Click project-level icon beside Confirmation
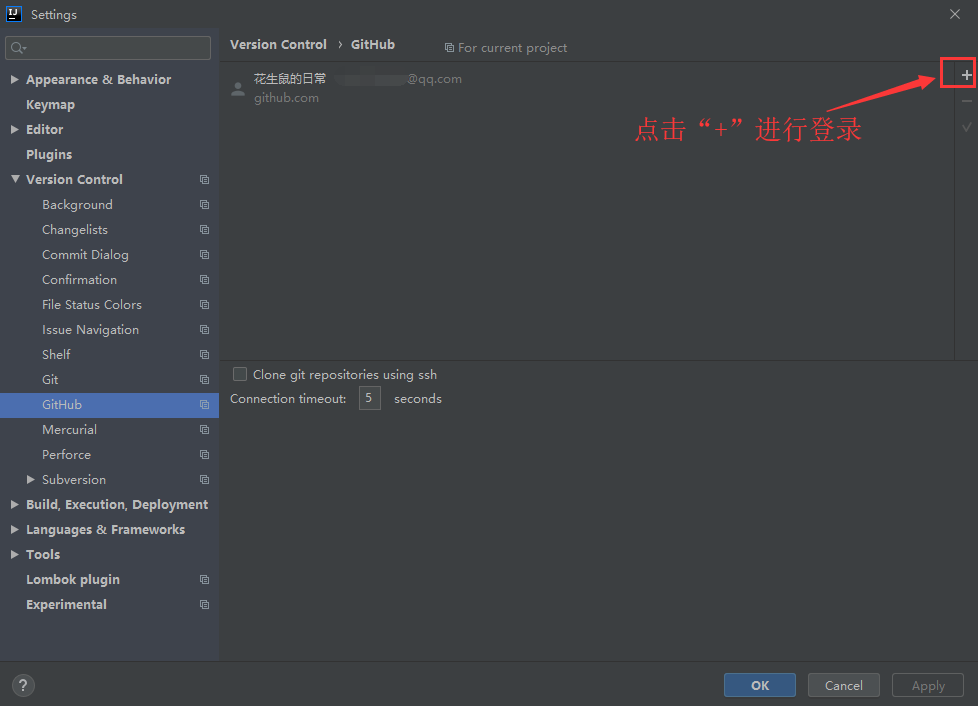The height and width of the screenshot is (706, 978). 204,279
